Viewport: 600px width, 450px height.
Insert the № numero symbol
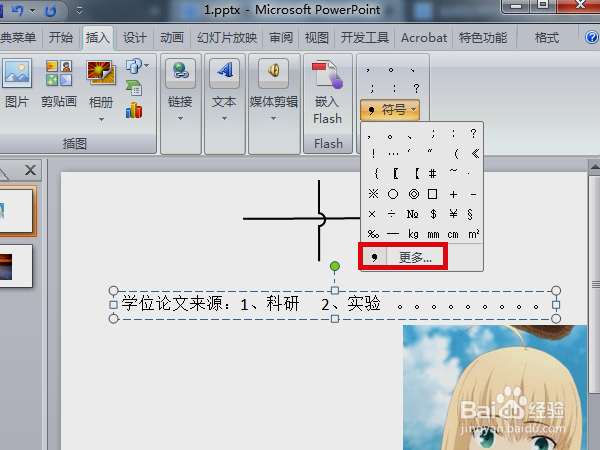click(412, 214)
